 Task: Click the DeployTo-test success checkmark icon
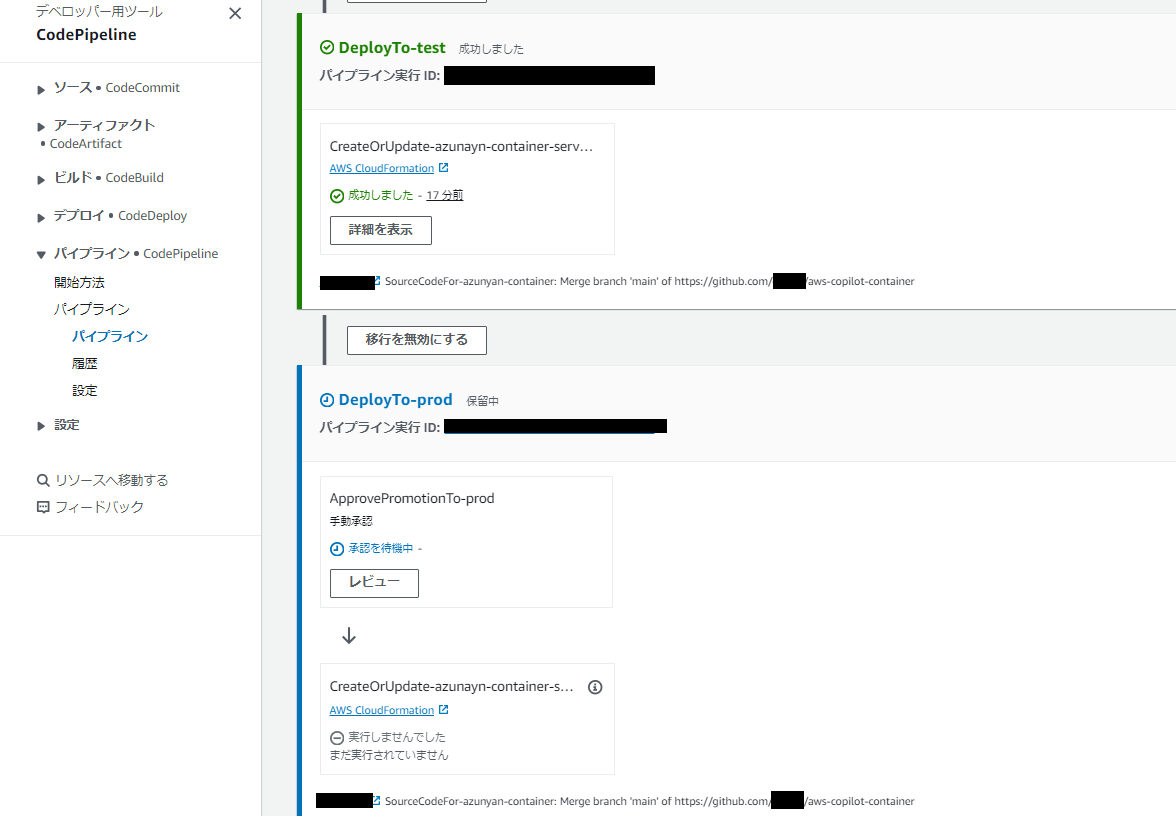tap(327, 48)
